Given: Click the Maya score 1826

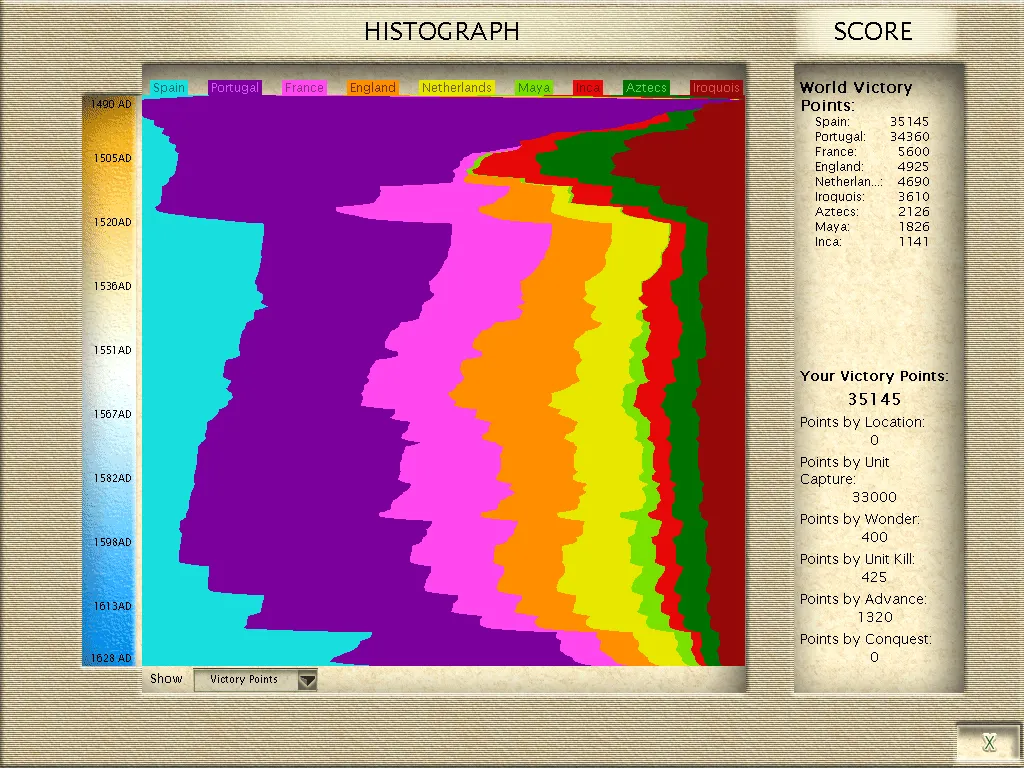Looking at the screenshot, I should (913, 227).
